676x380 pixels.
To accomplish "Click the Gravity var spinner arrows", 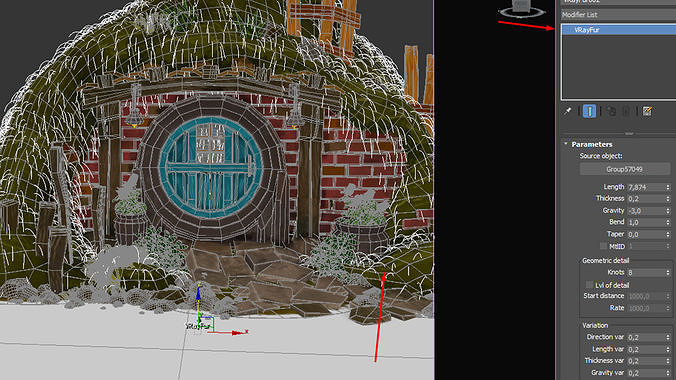I will click(668, 373).
